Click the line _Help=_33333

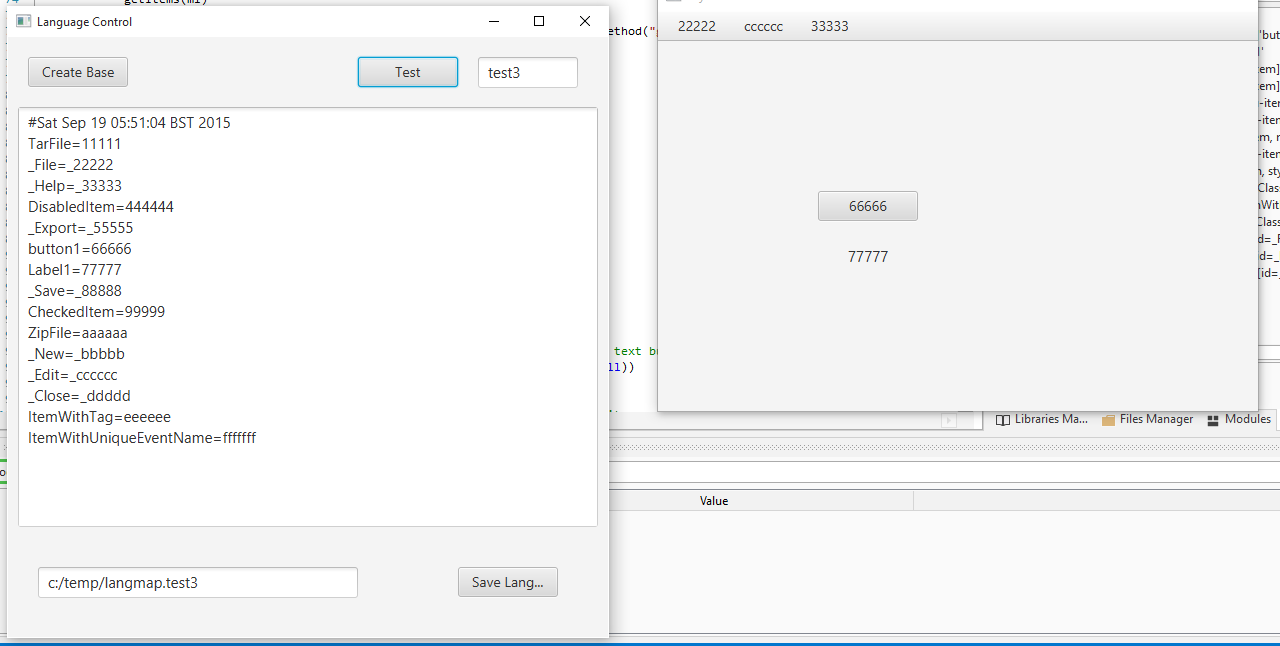tap(75, 186)
